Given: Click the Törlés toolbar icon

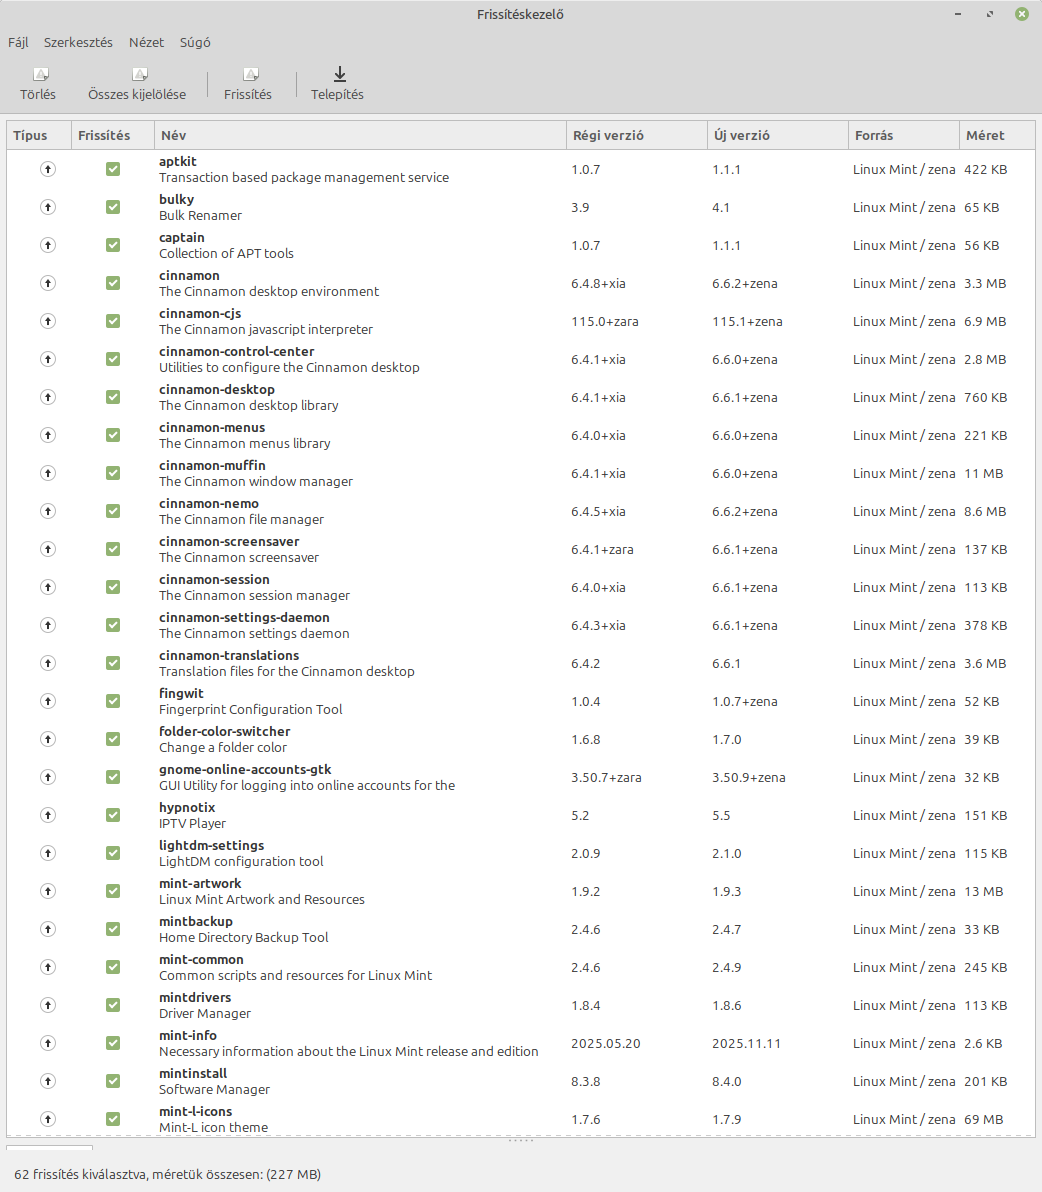Looking at the screenshot, I should [x=38, y=75].
